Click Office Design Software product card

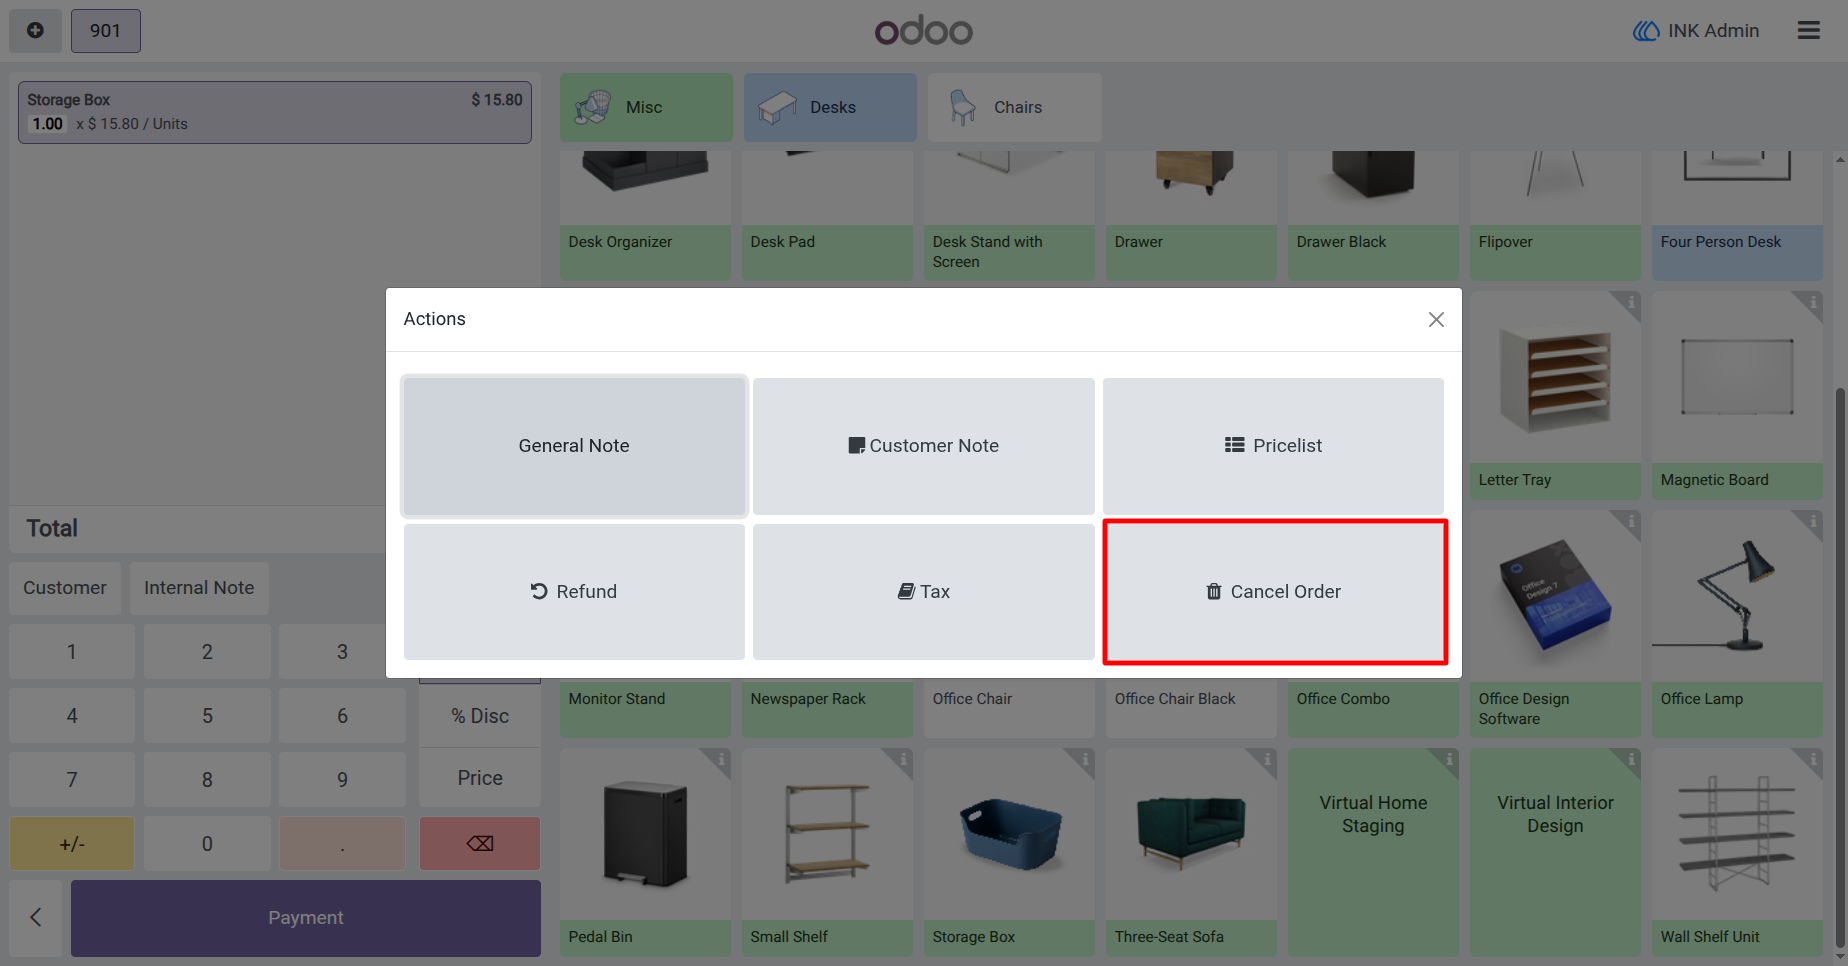[1555, 624]
